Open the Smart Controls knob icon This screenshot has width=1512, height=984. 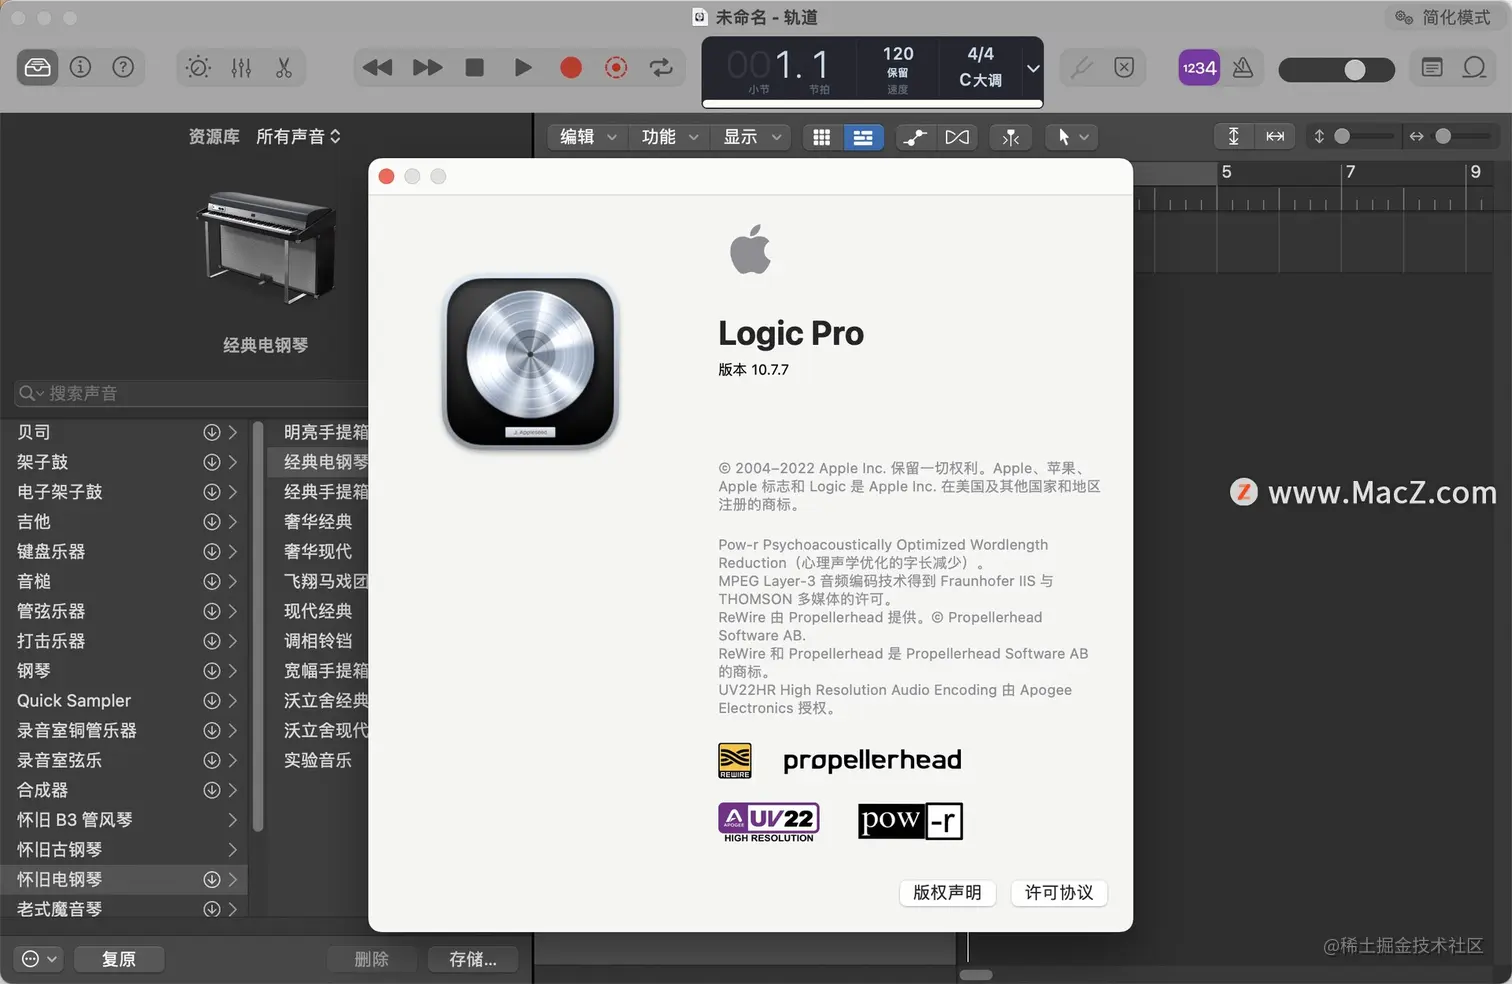[x=197, y=67]
